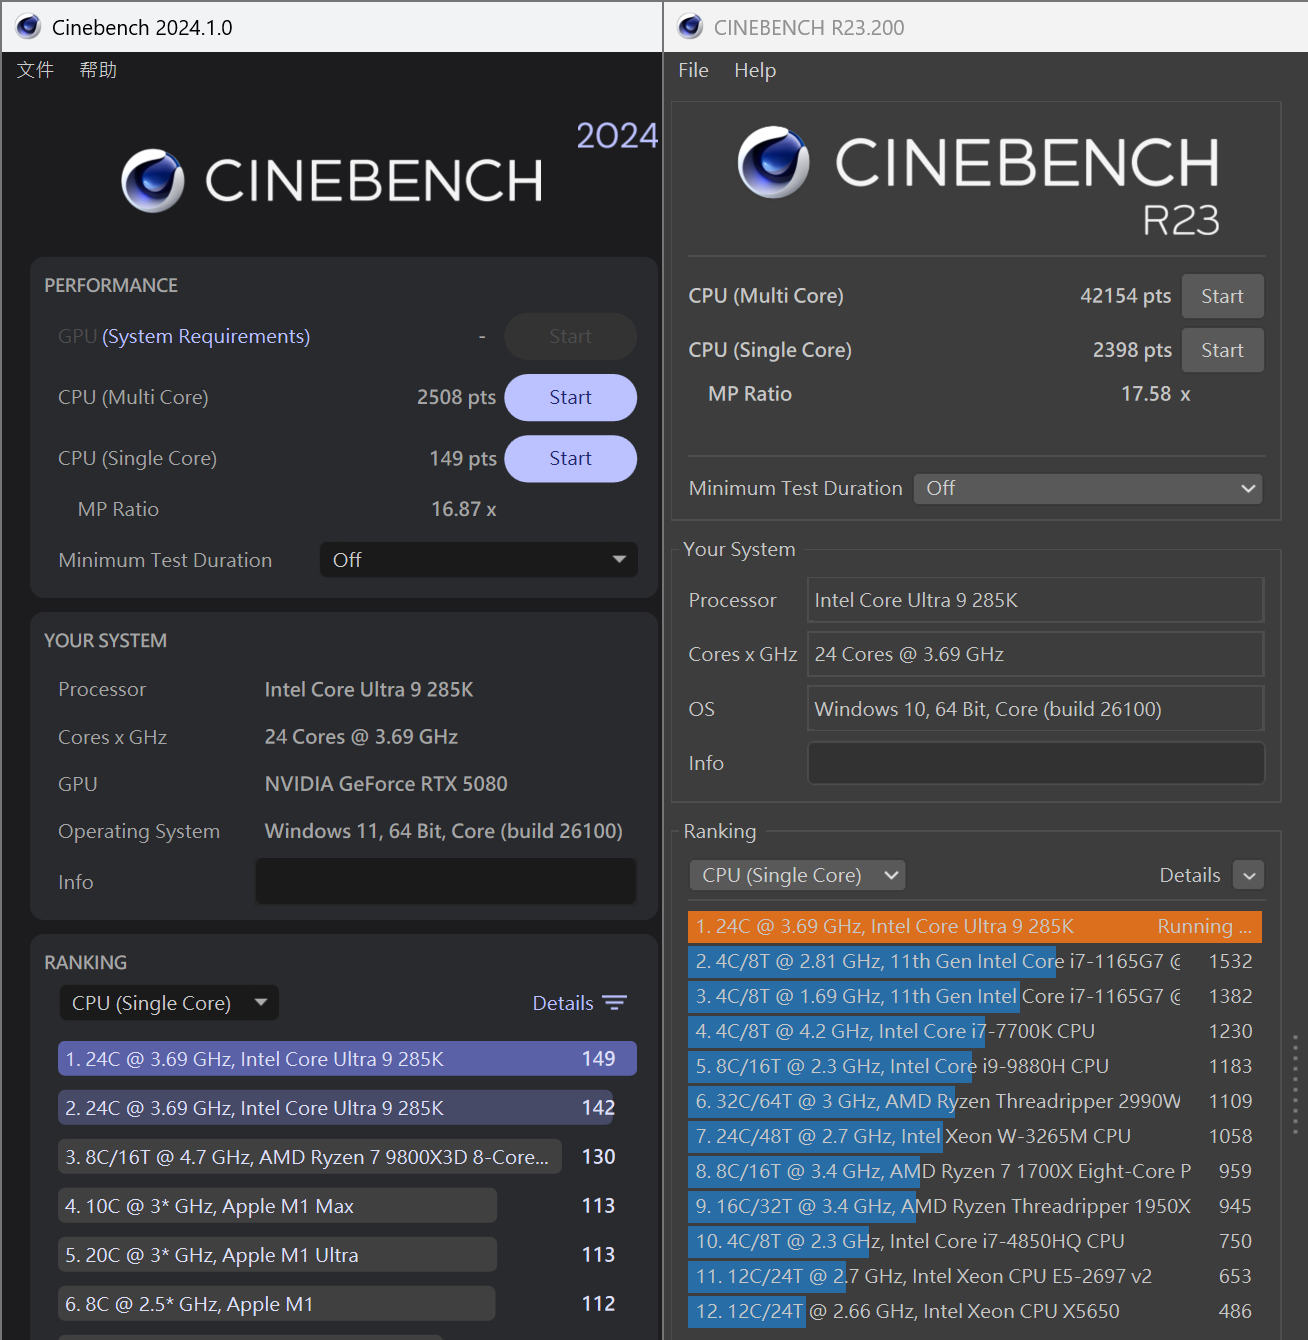The width and height of the screenshot is (1308, 1340).
Task: Open the ranking CPU (Single Core) dropdown in R23
Action: (x=797, y=875)
